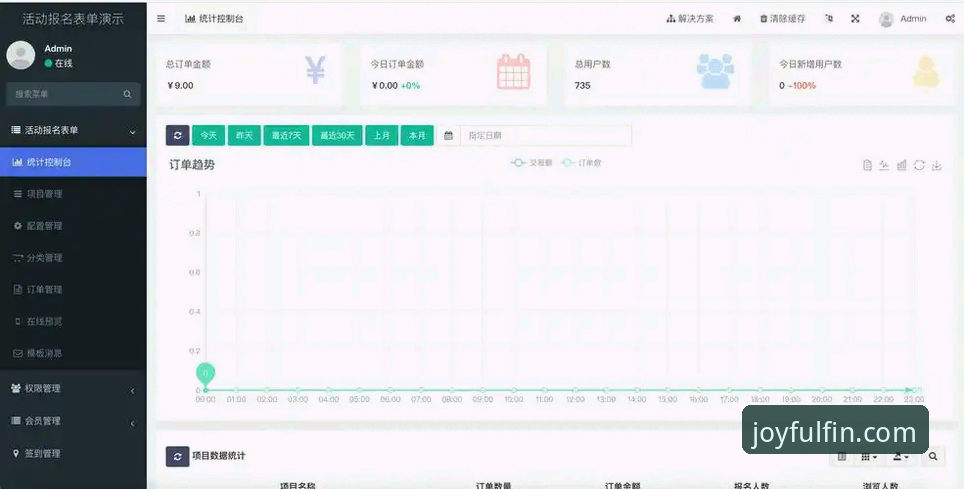Click the language switch icon

pyautogui.click(x=829, y=18)
